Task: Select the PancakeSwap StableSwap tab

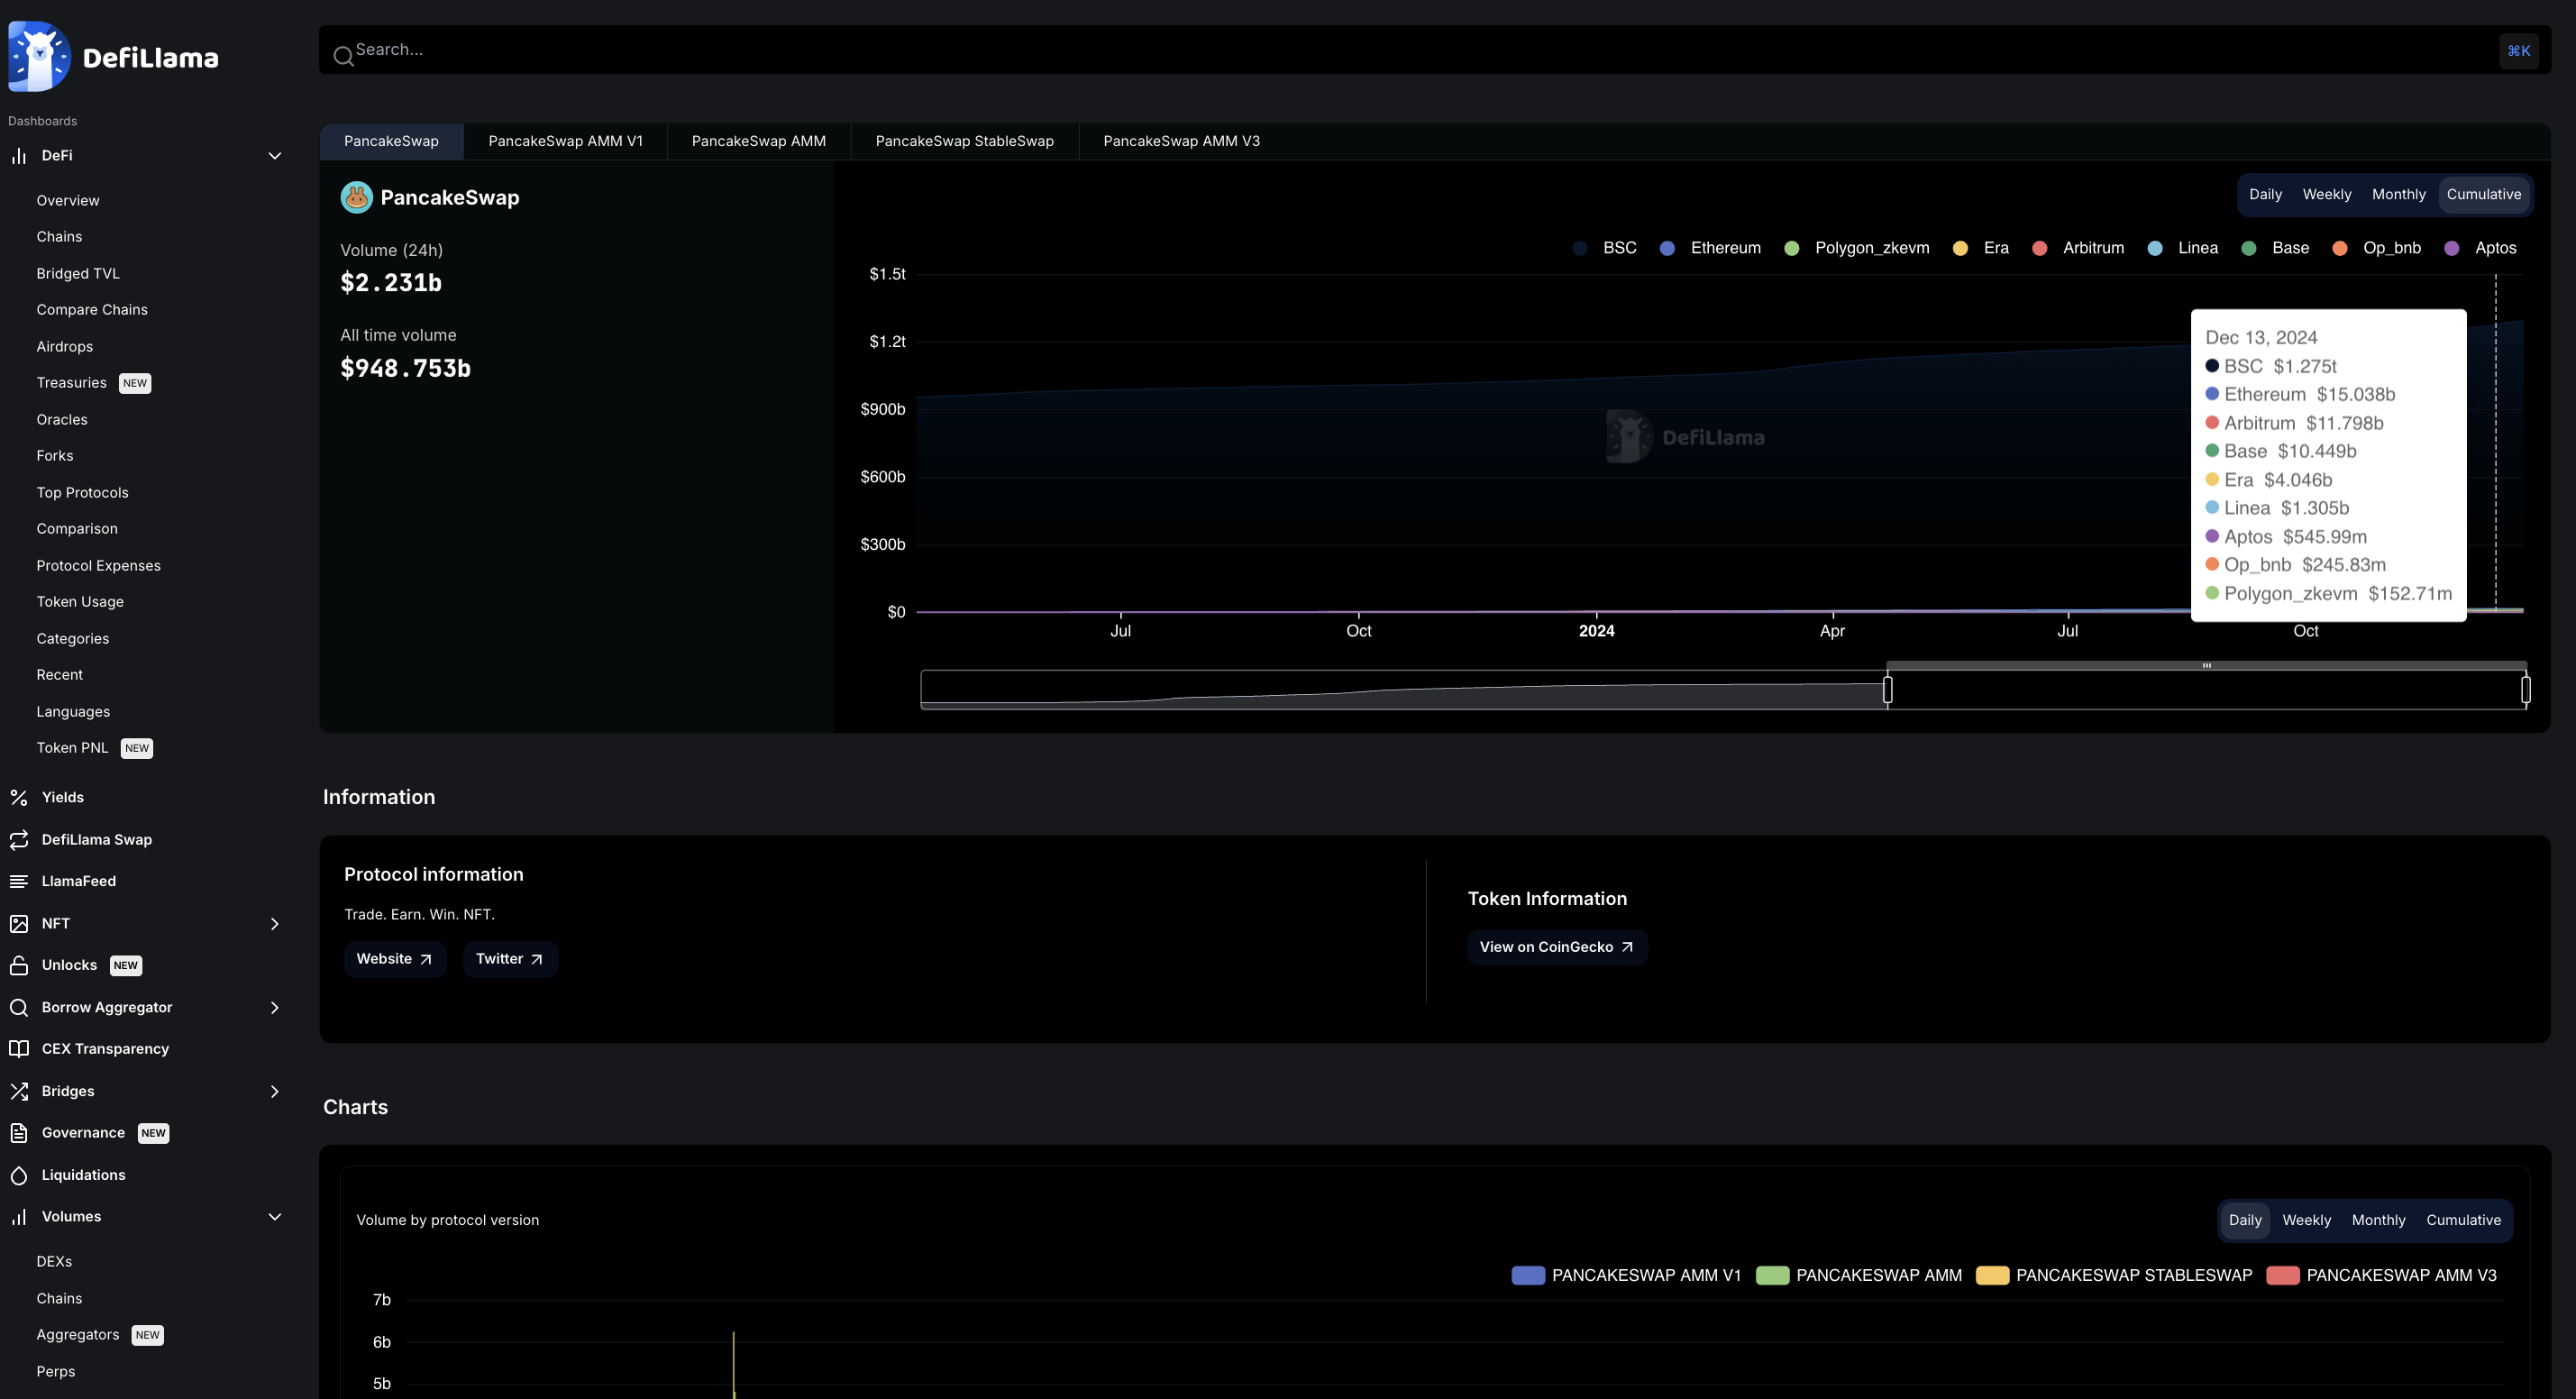Action: [x=964, y=142]
